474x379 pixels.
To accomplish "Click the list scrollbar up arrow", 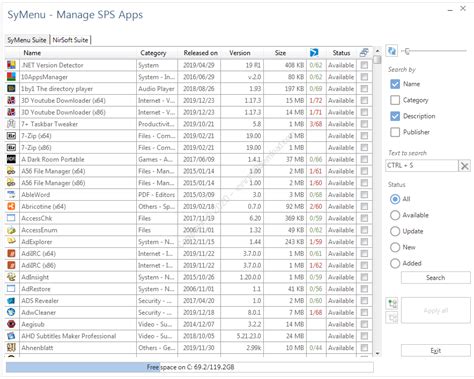I will click(x=377, y=51).
